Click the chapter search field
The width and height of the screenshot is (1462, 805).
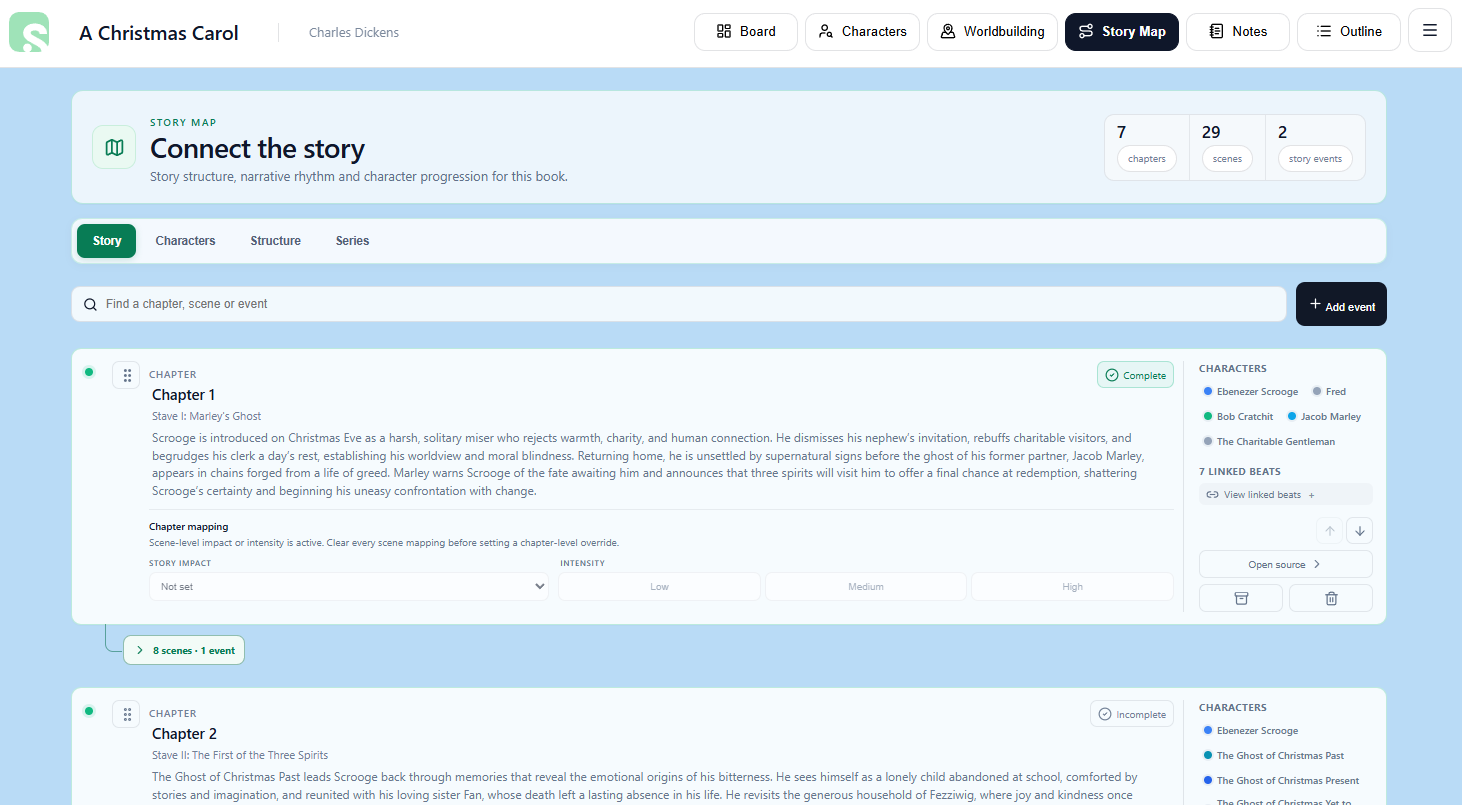click(679, 304)
